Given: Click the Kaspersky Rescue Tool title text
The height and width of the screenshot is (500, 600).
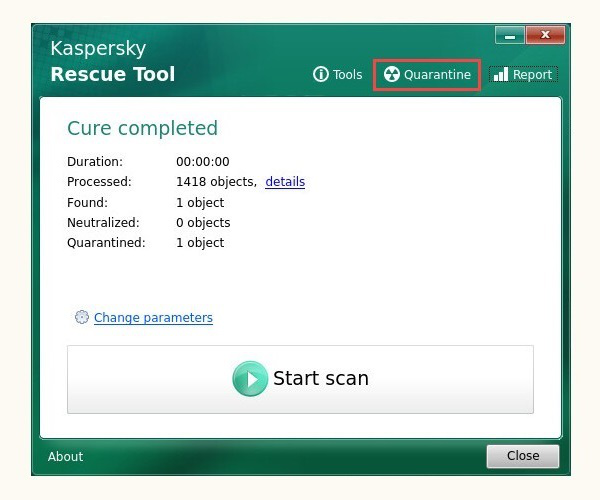Looking at the screenshot, I should (112, 62).
